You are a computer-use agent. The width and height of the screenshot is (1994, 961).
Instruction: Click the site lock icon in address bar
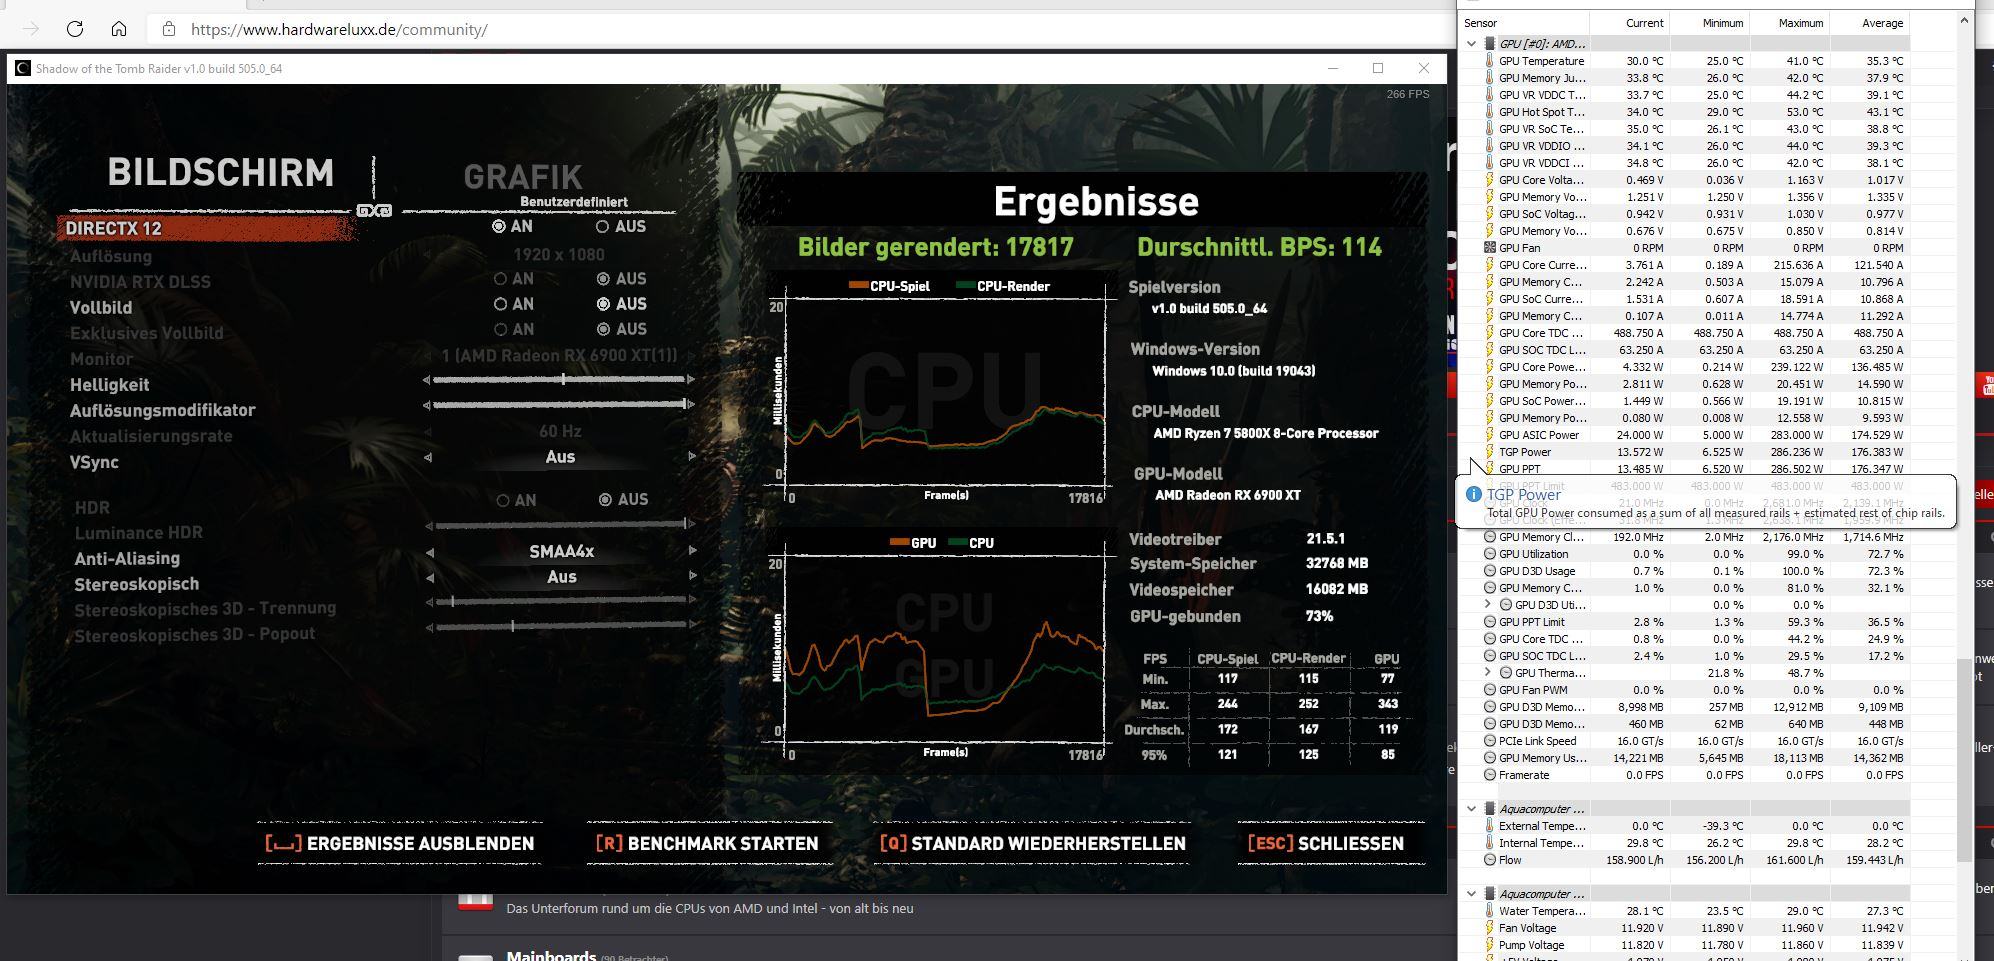click(x=168, y=29)
